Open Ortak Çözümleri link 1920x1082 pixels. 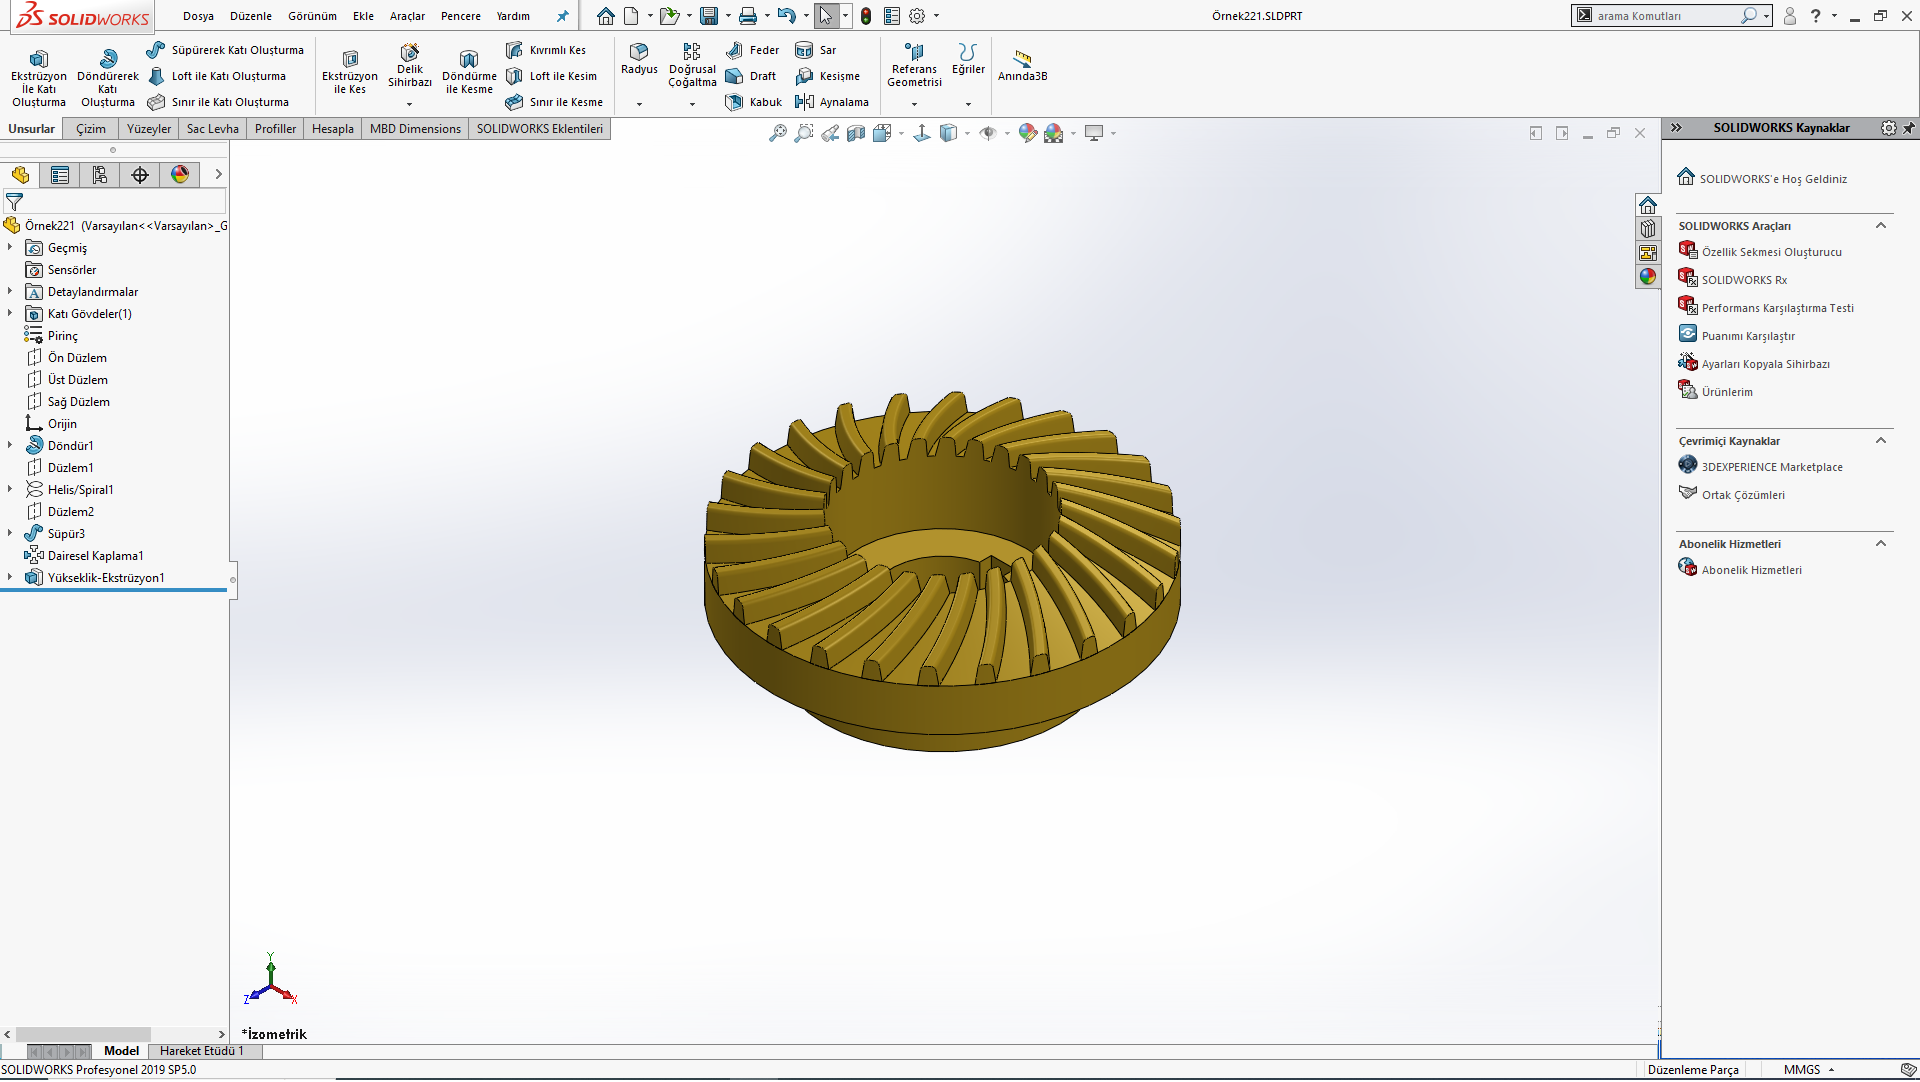click(x=1743, y=495)
